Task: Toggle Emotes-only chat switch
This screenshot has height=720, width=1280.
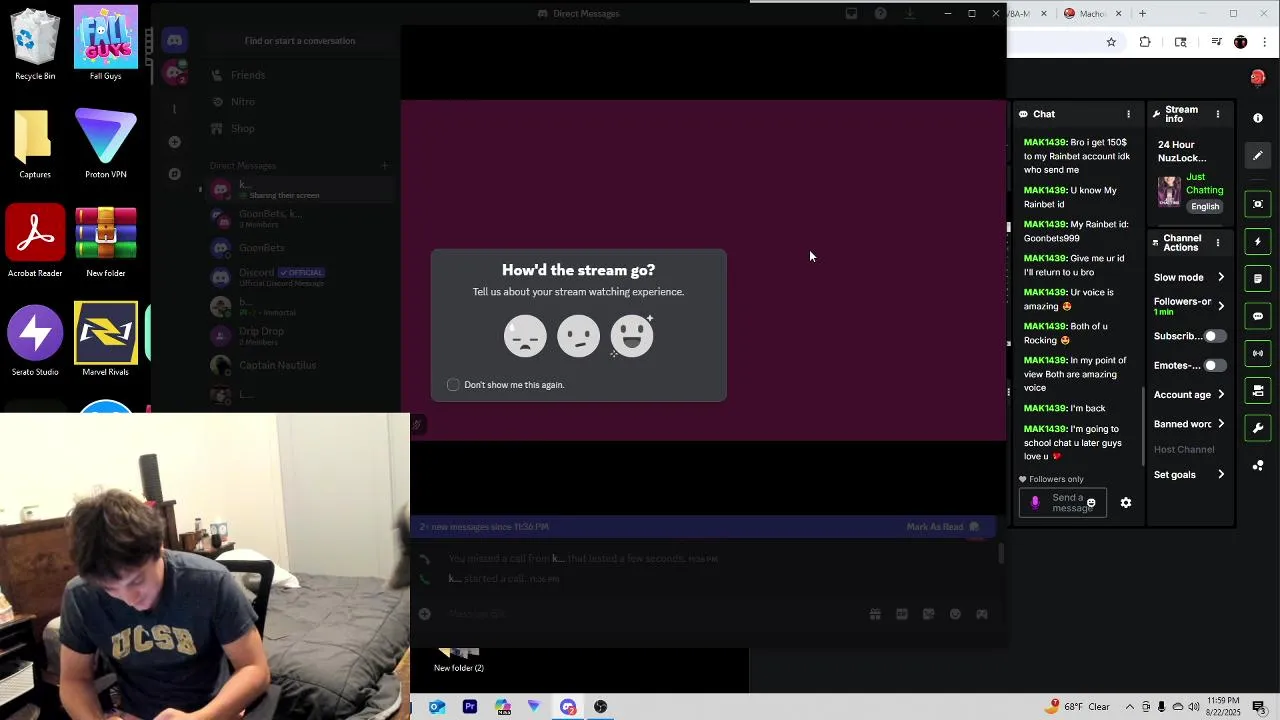Action: (x=1214, y=365)
